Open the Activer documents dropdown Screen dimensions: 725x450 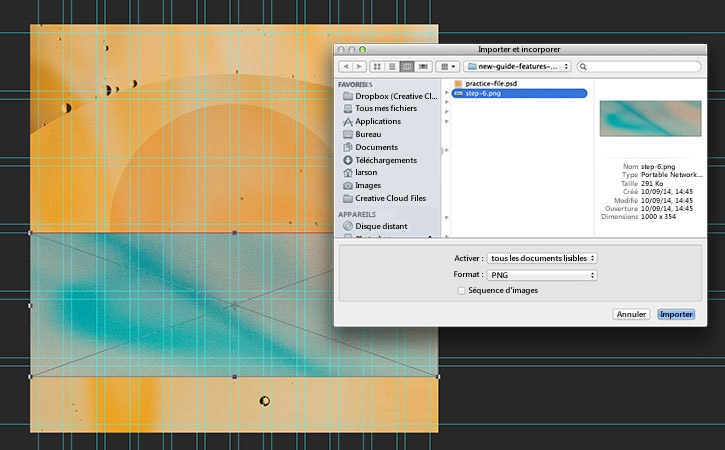[x=542, y=258]
